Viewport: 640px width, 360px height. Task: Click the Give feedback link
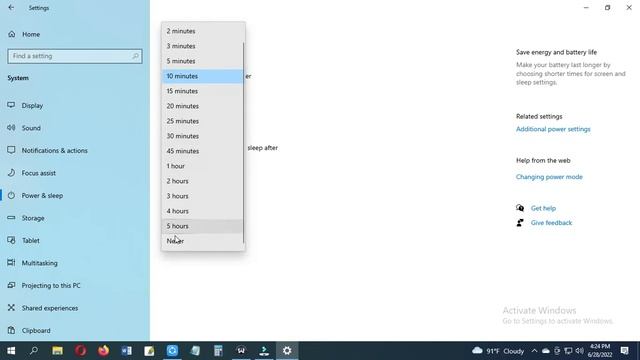pos(551,223)
